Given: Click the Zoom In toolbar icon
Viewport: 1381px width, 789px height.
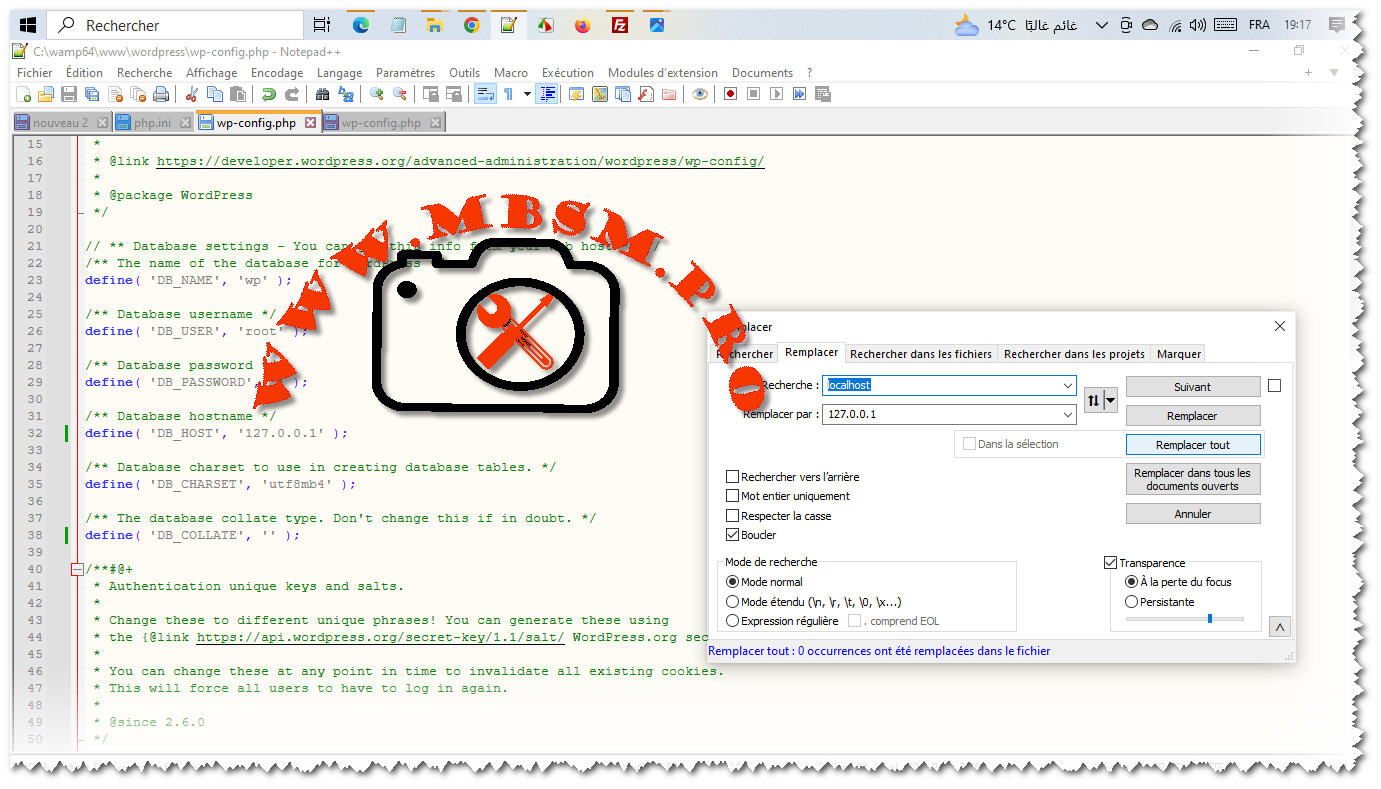Looking at the screenshot, I should point(377,94).
